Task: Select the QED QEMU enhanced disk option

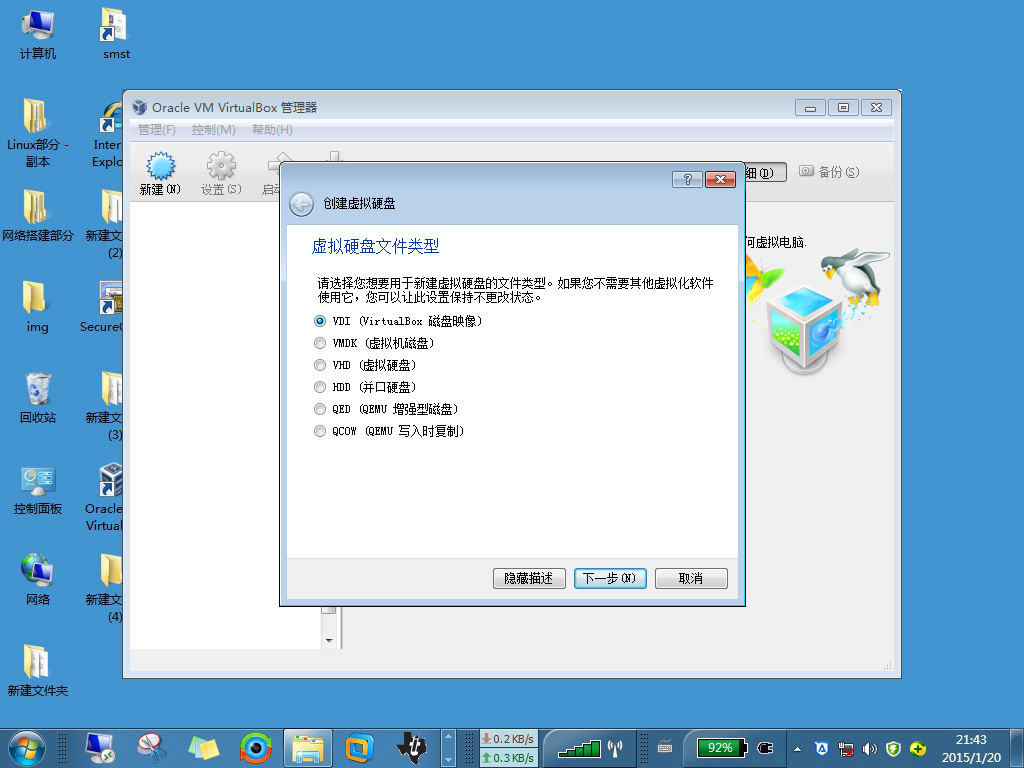Action: (x=386, y=409)
